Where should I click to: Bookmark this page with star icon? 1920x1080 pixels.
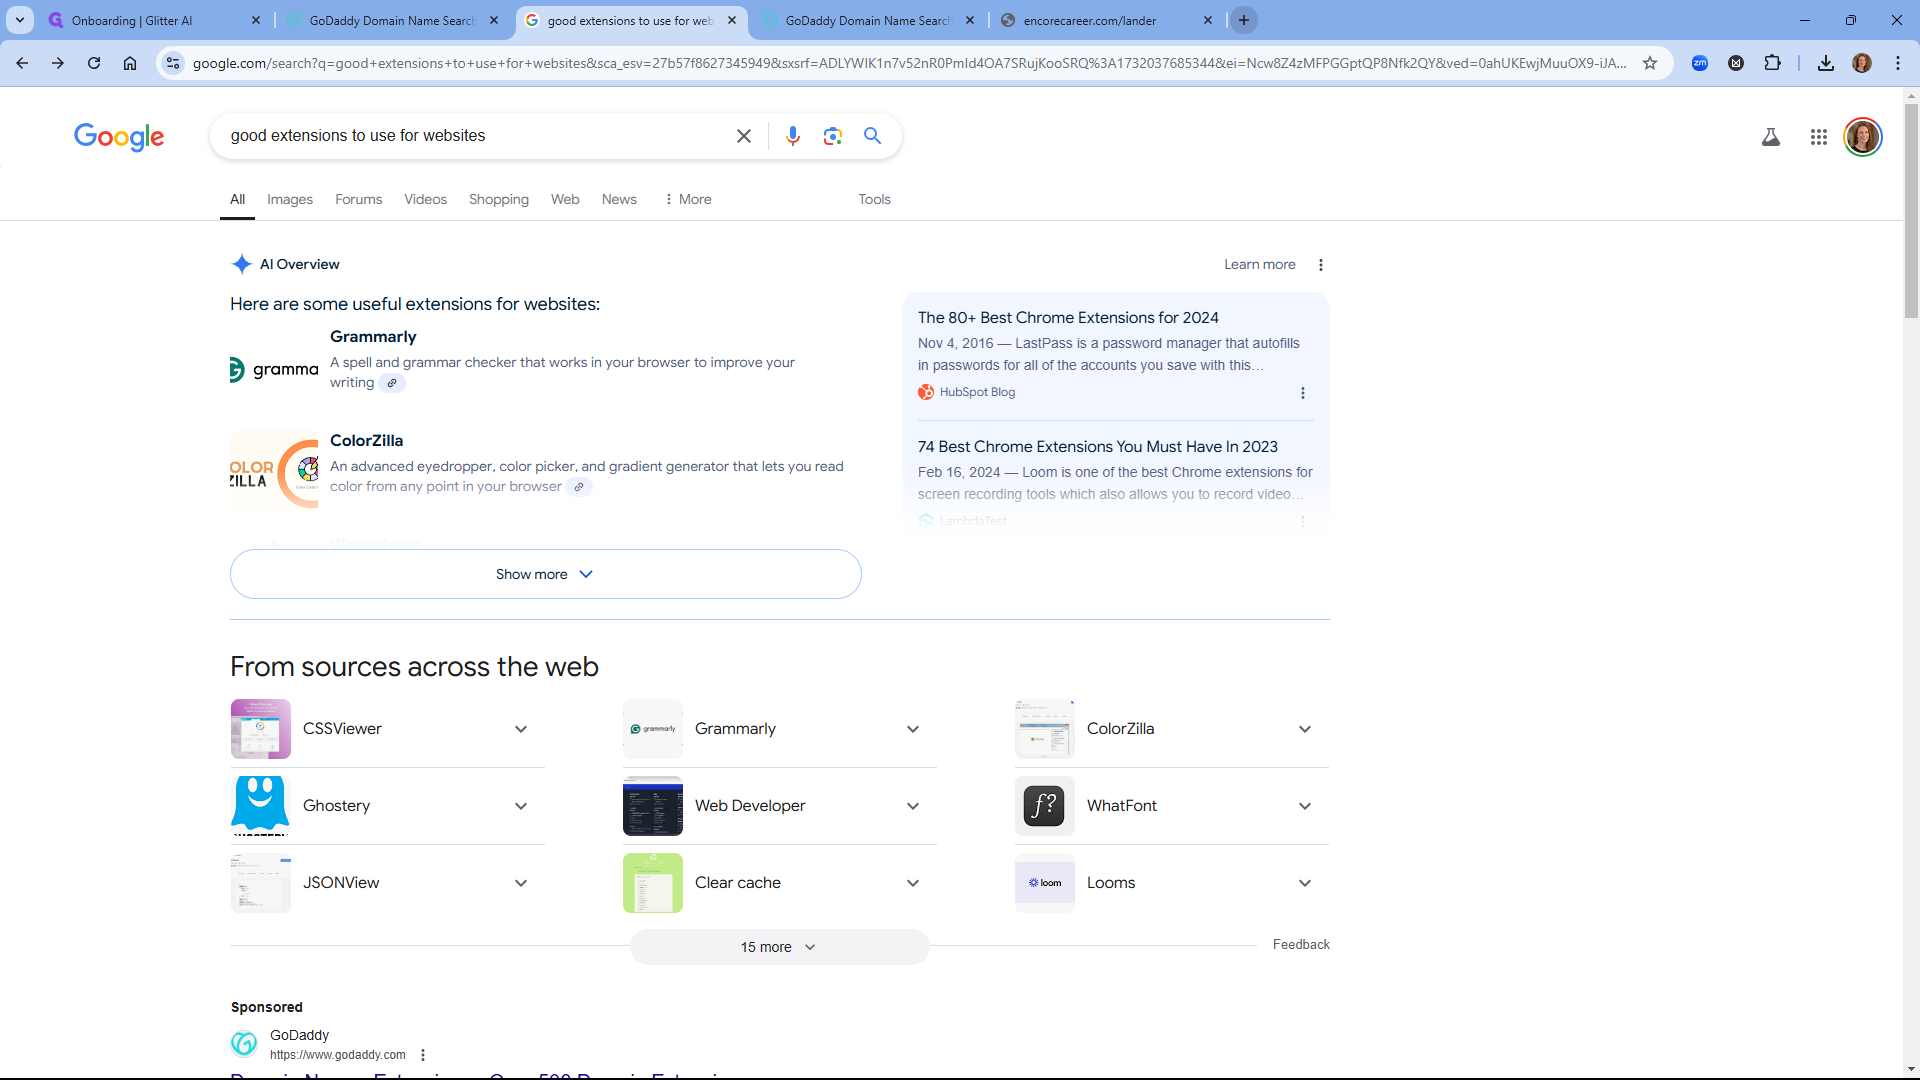click(x=1650, y=63)
